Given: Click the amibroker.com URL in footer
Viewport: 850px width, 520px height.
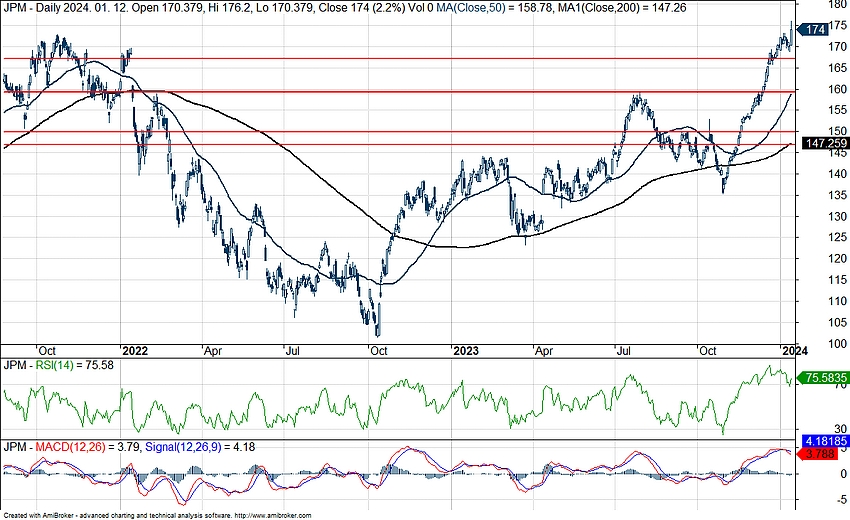Looking at the screenshot, I should click(x=274, y=516).
